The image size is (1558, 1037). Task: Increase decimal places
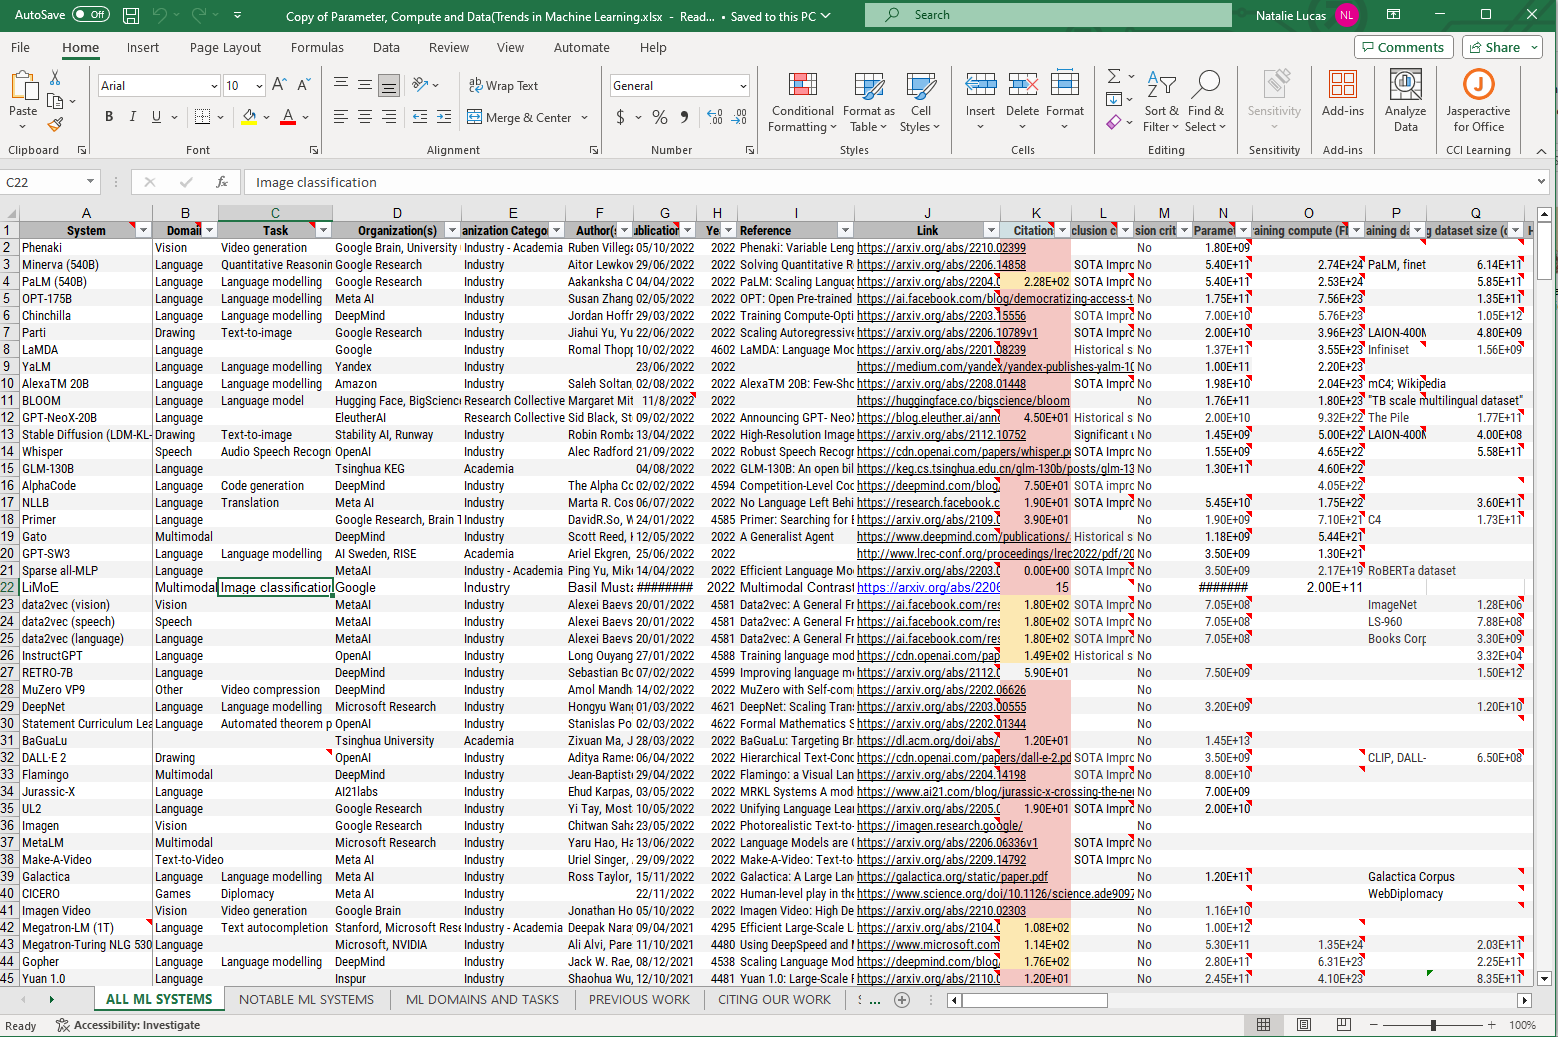pos(715,117)
